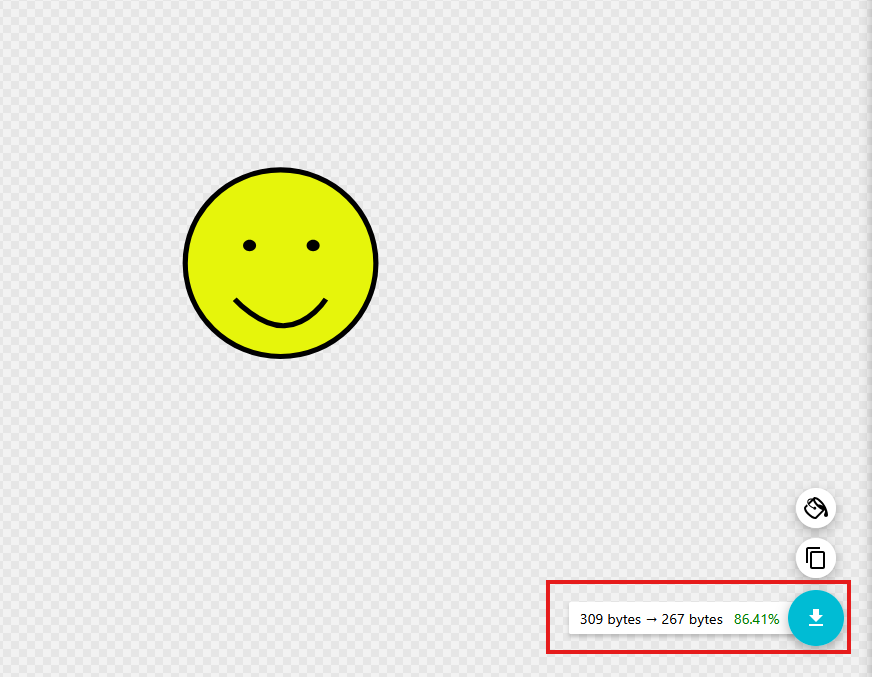Select the "267 bytes" optimized size text
The width and height of the screenshot is (872, 677).
[x=692, y=620]
